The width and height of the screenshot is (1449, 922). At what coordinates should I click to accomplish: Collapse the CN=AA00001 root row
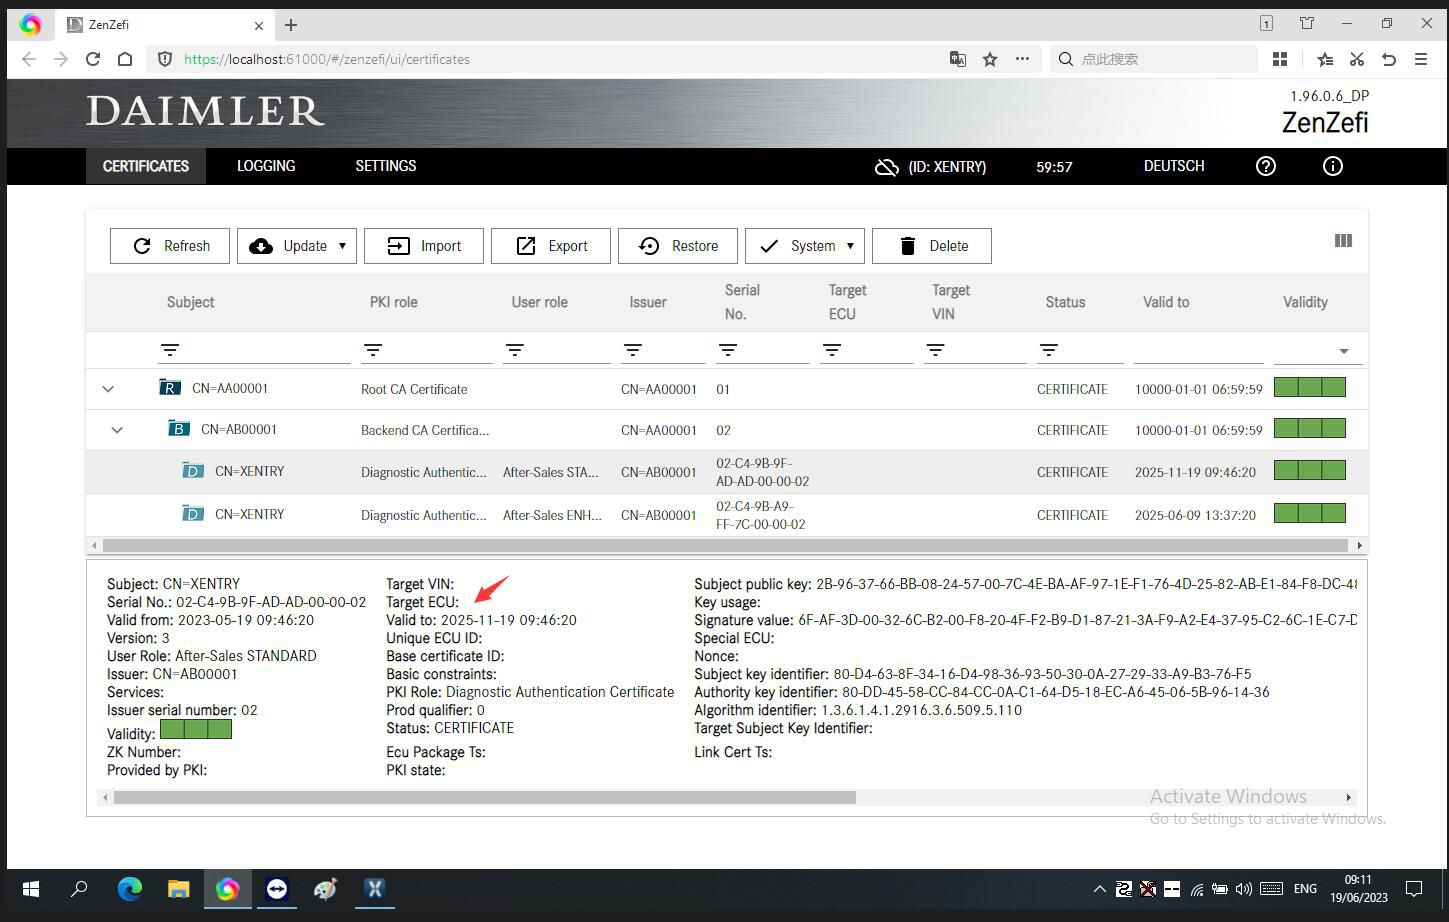(108, 389)
